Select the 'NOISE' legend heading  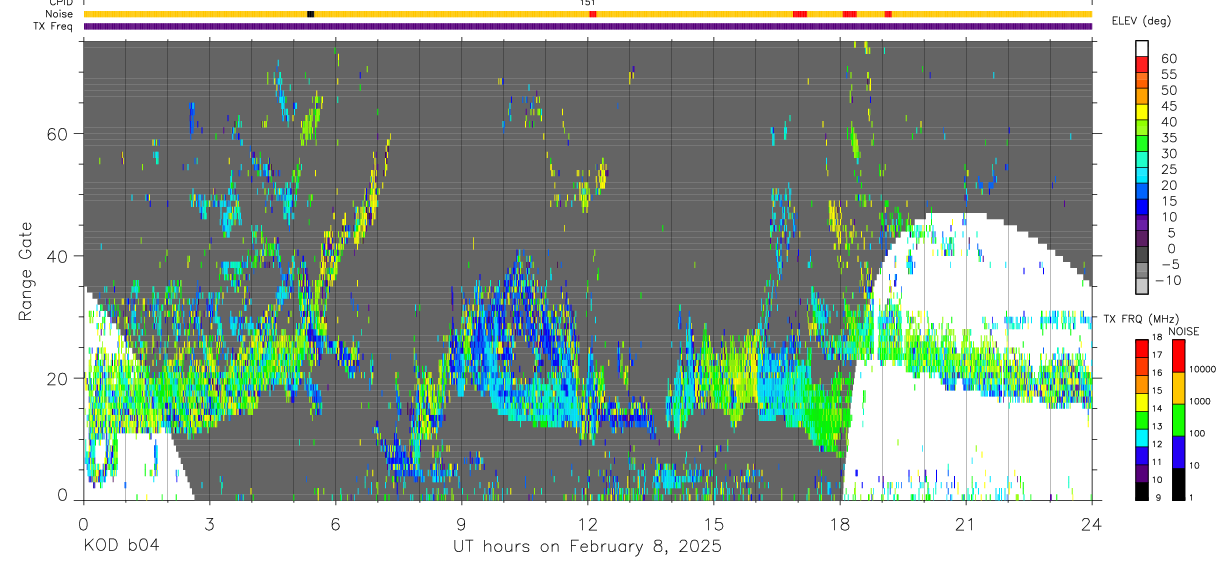click(x=1183, y=331)
